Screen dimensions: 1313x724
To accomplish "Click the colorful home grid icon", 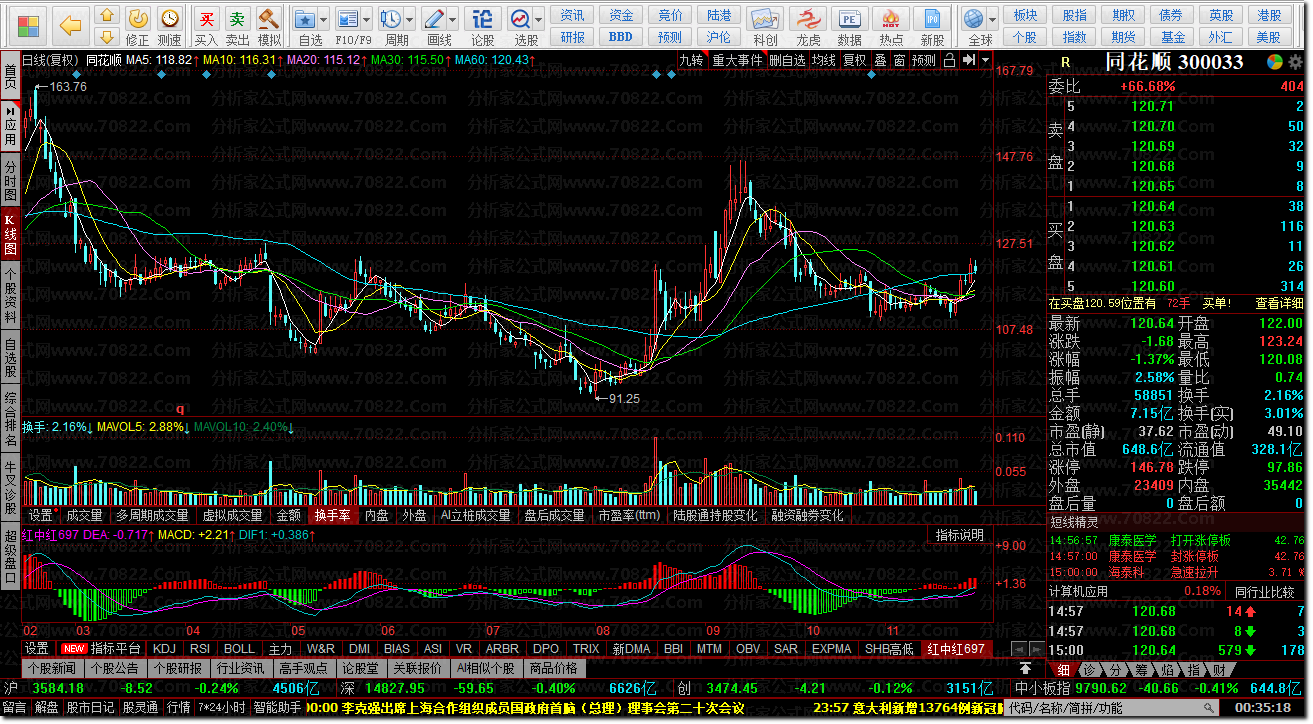I will point(29,24).
